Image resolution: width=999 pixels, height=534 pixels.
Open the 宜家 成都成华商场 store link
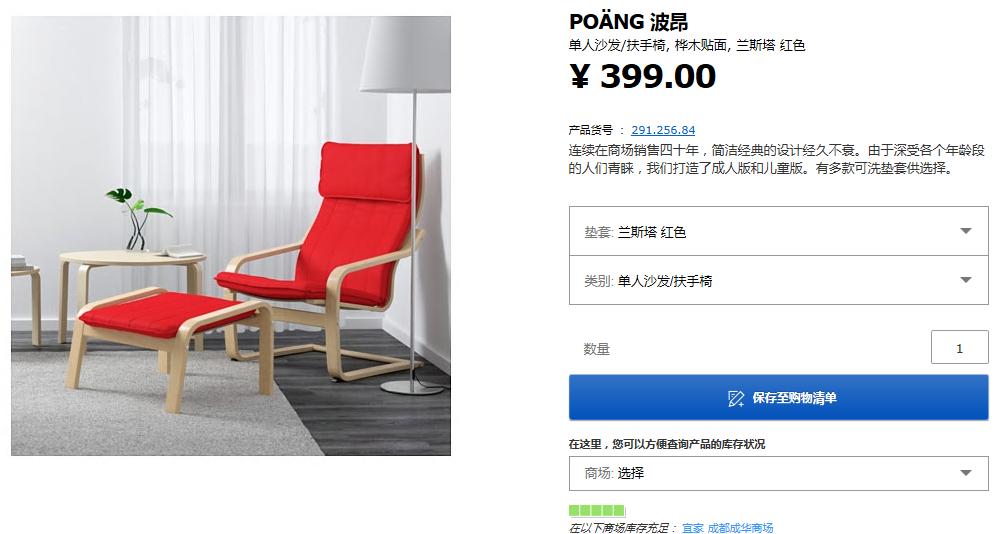[727, 528]
